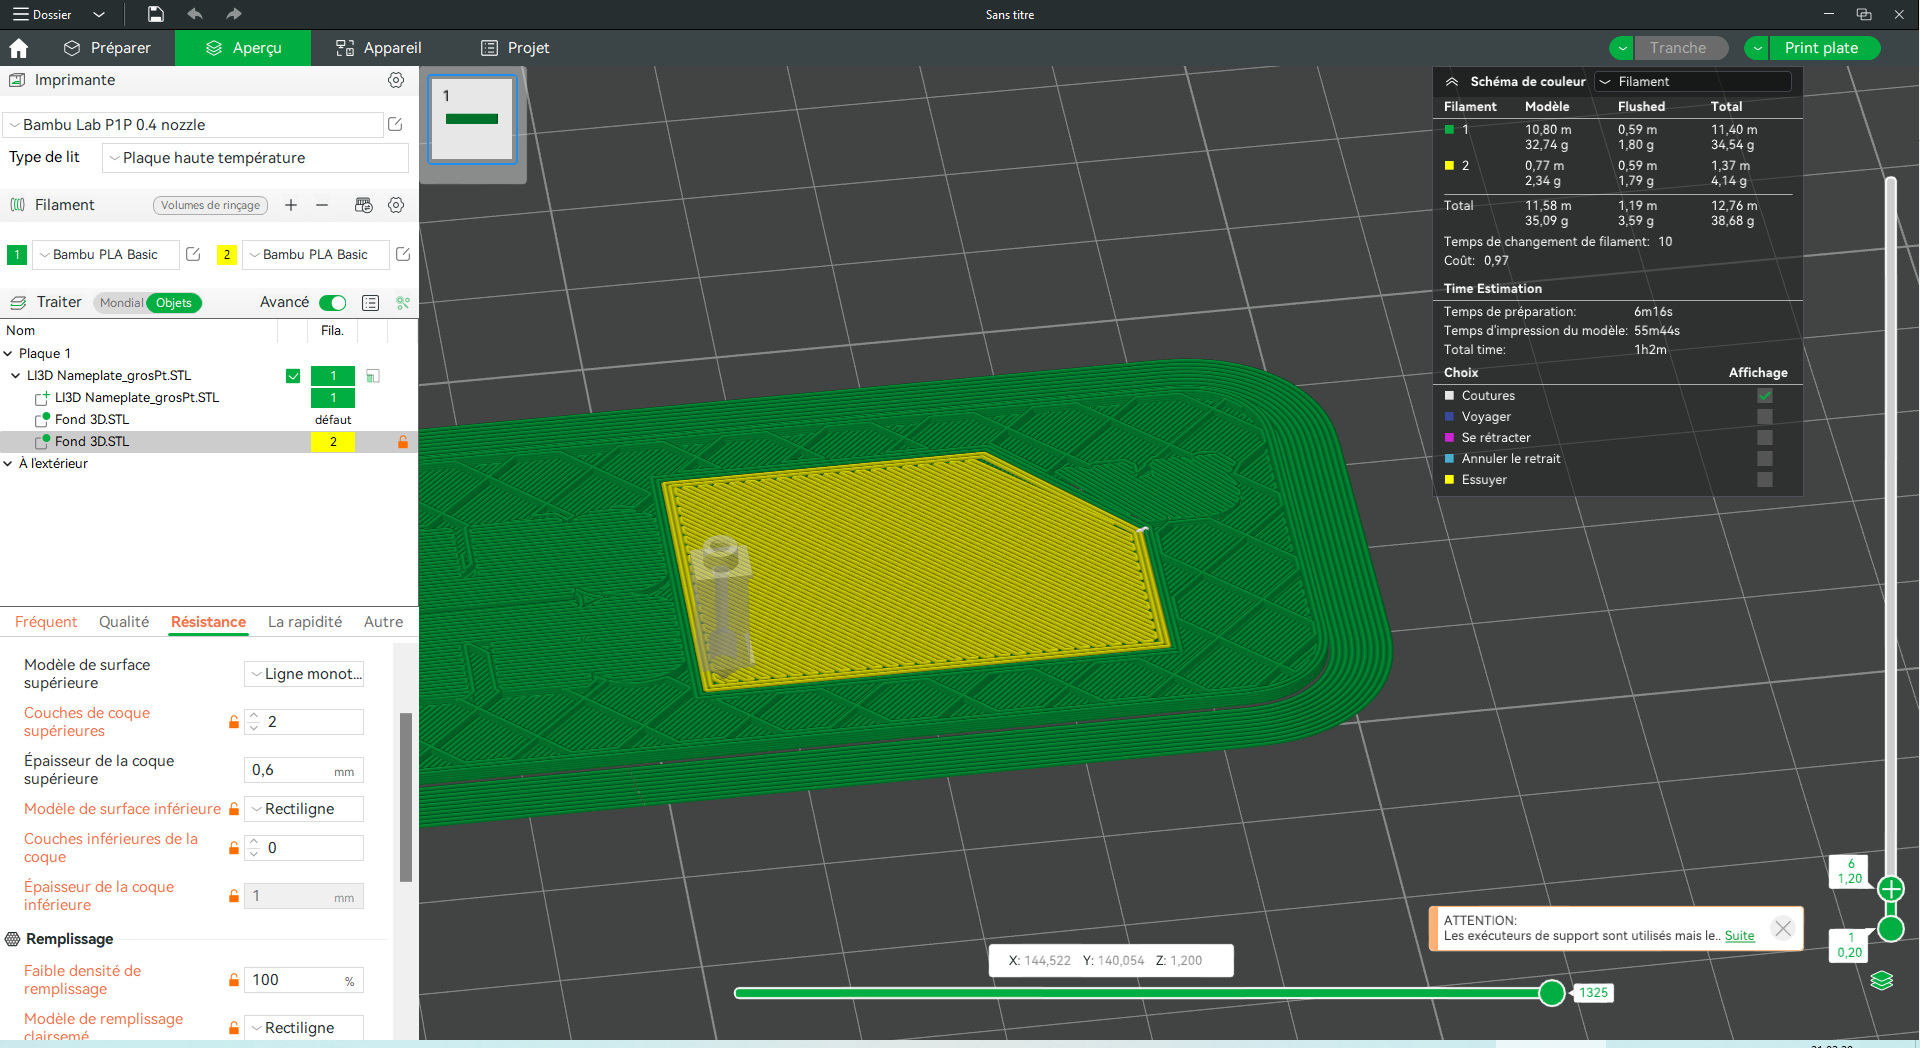Enable the Voyager display checkbox

(x=1765, y=417)
